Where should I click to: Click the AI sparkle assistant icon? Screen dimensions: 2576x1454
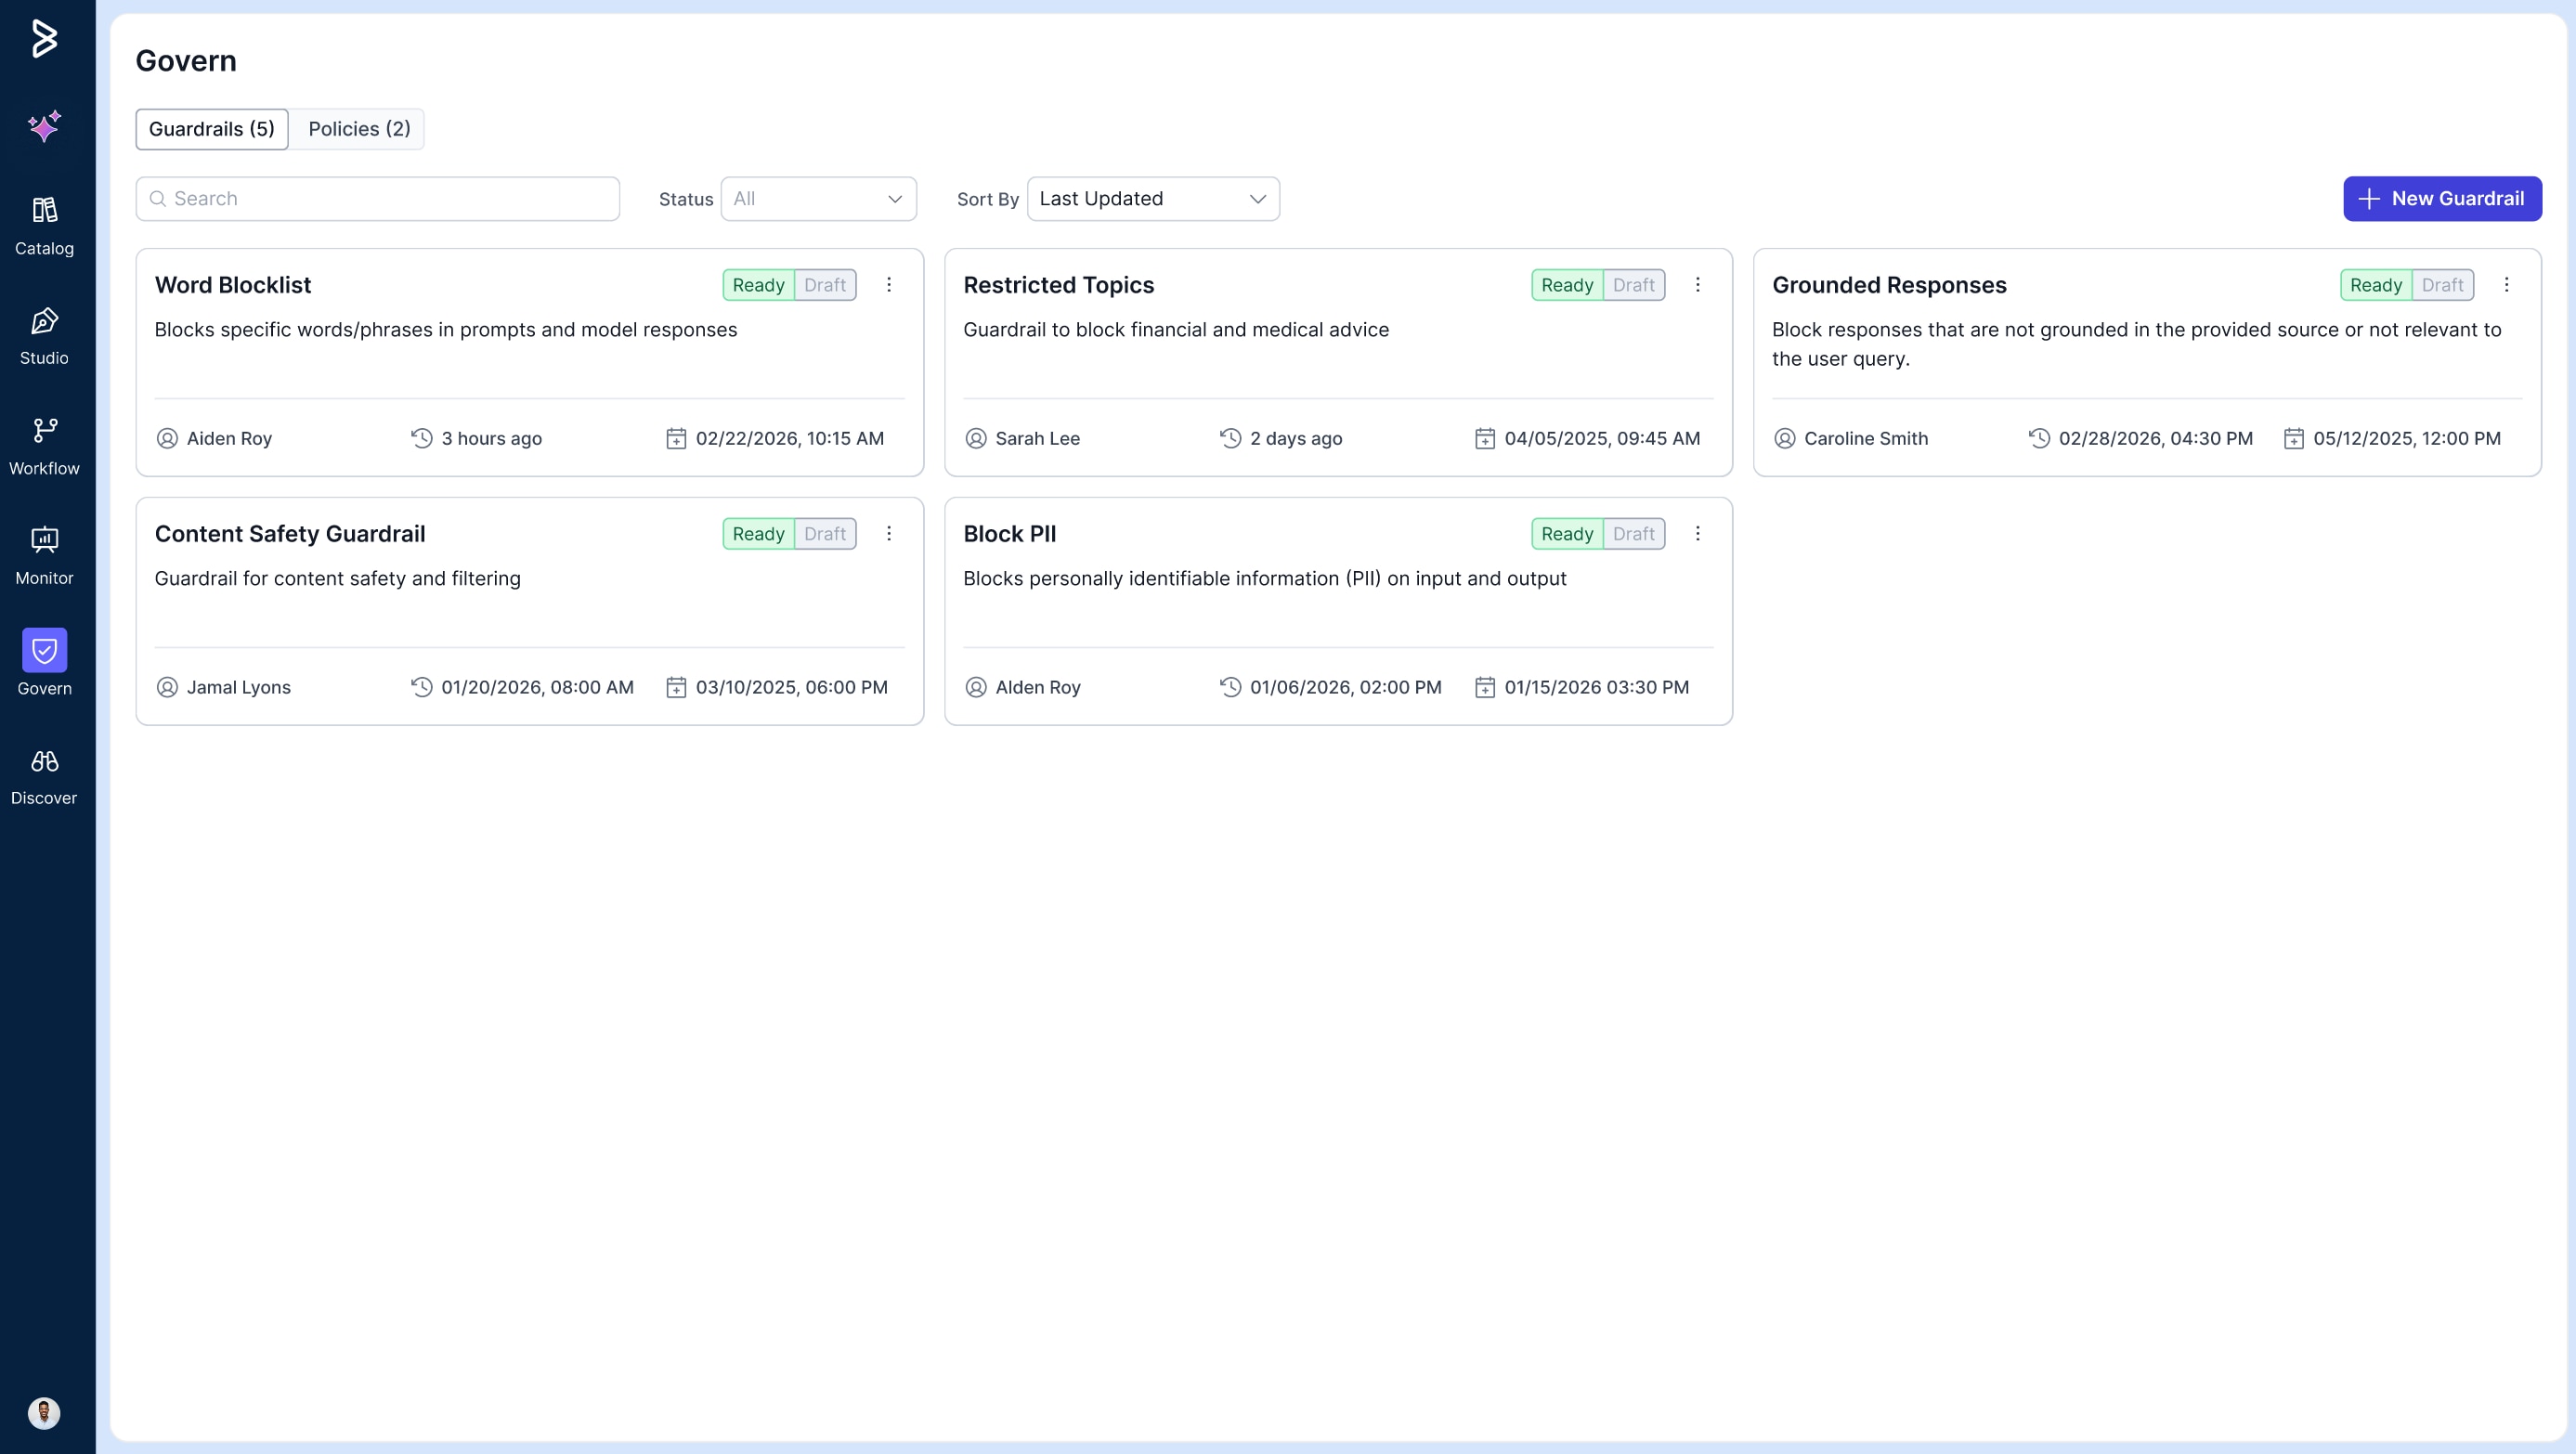point(44,126)
